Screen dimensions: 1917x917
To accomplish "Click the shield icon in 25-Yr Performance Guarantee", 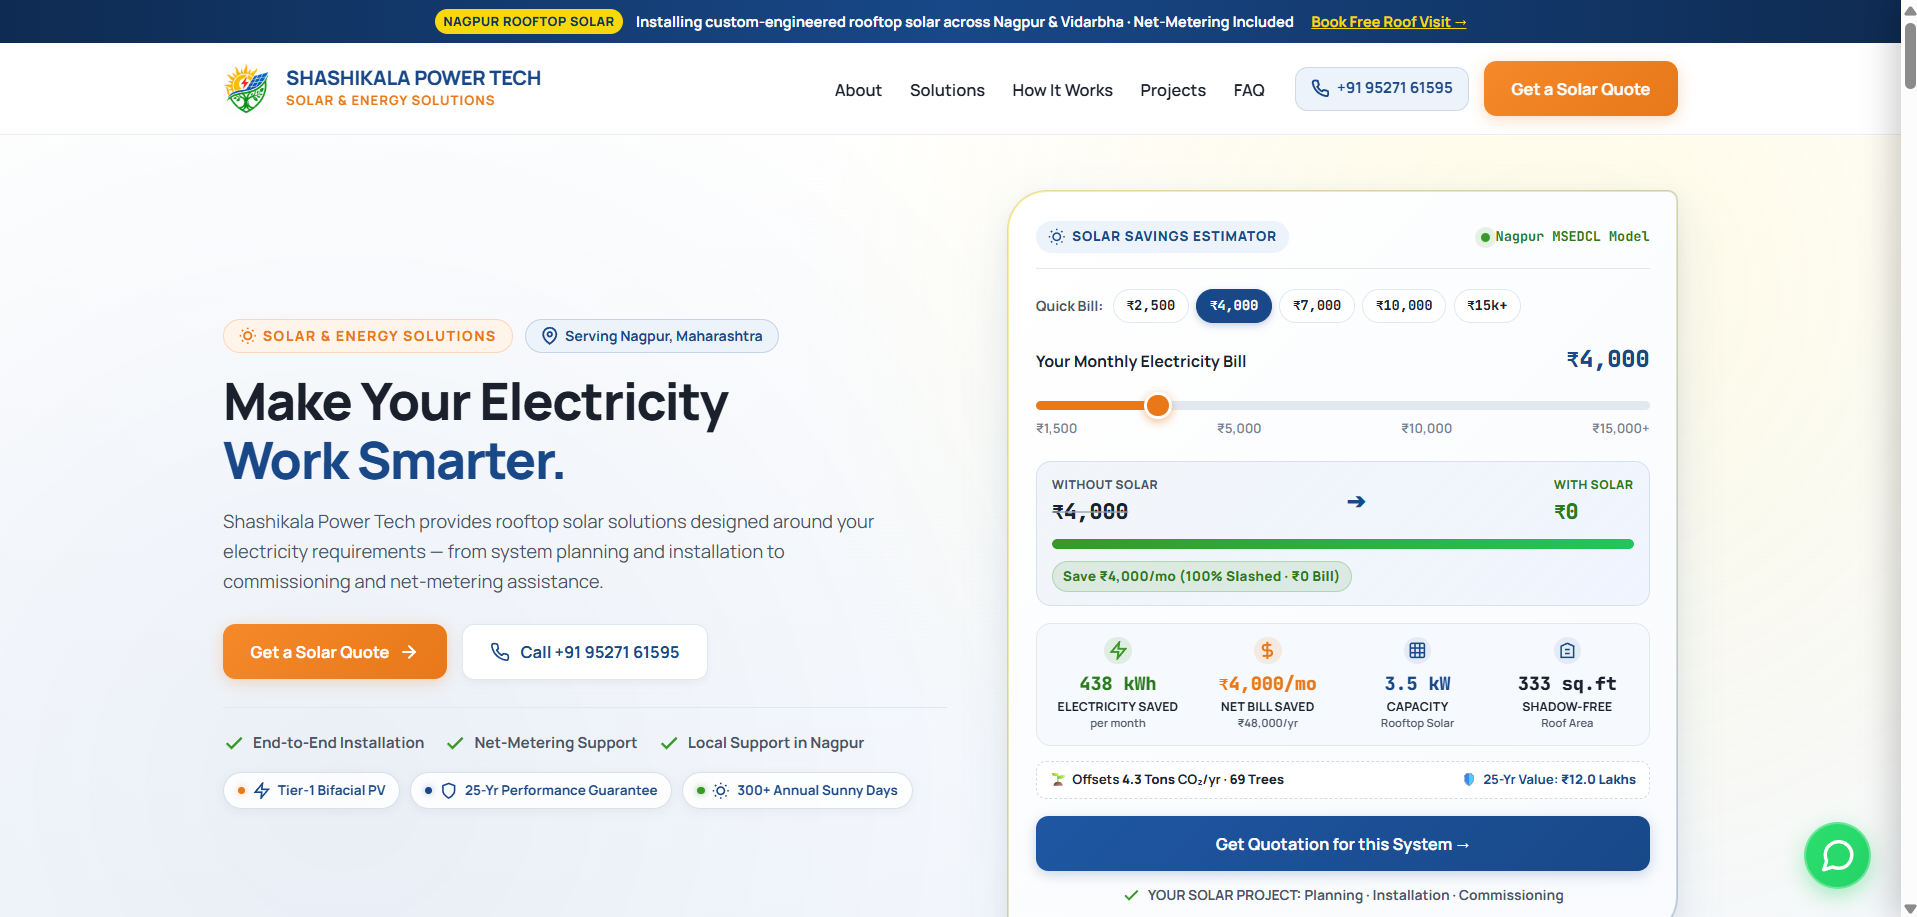I will click(x=449, y=791).
